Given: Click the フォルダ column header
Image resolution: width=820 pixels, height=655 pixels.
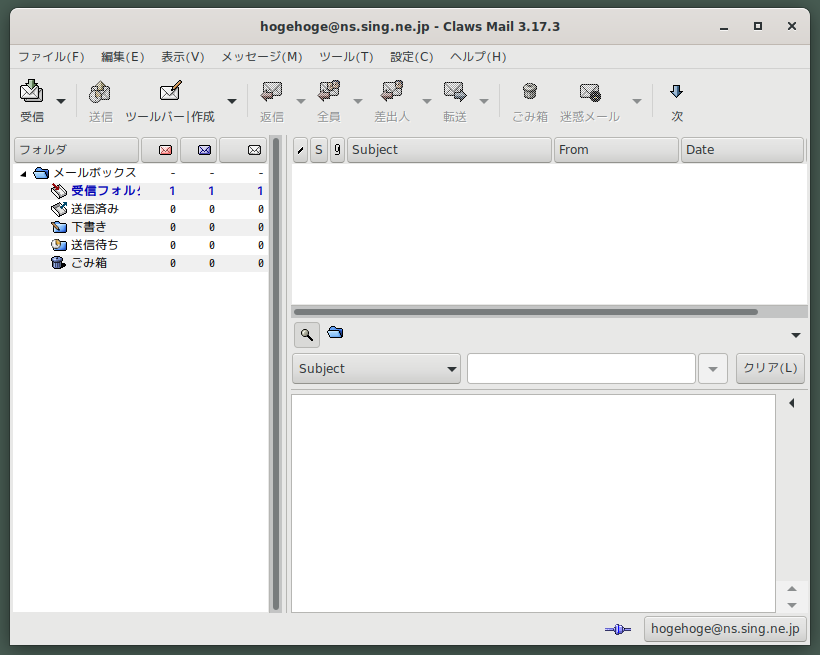Looking at the screenshot, I should click(76, 150).
